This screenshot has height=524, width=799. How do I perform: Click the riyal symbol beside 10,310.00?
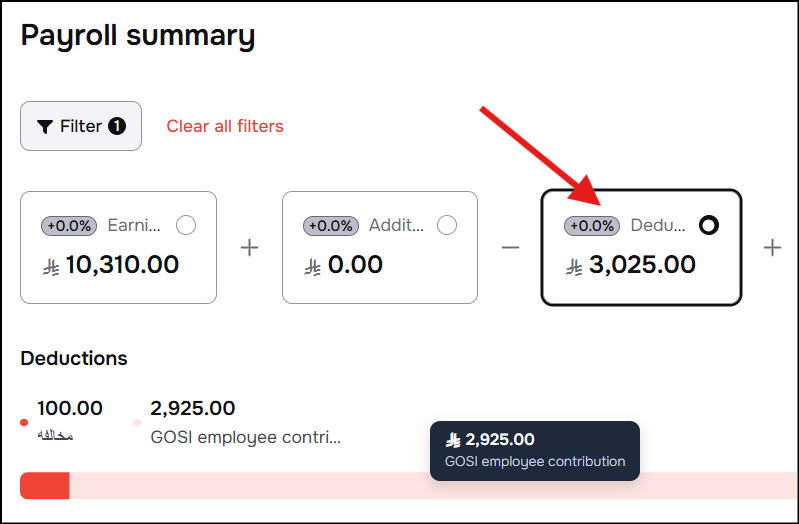(51, 267)
